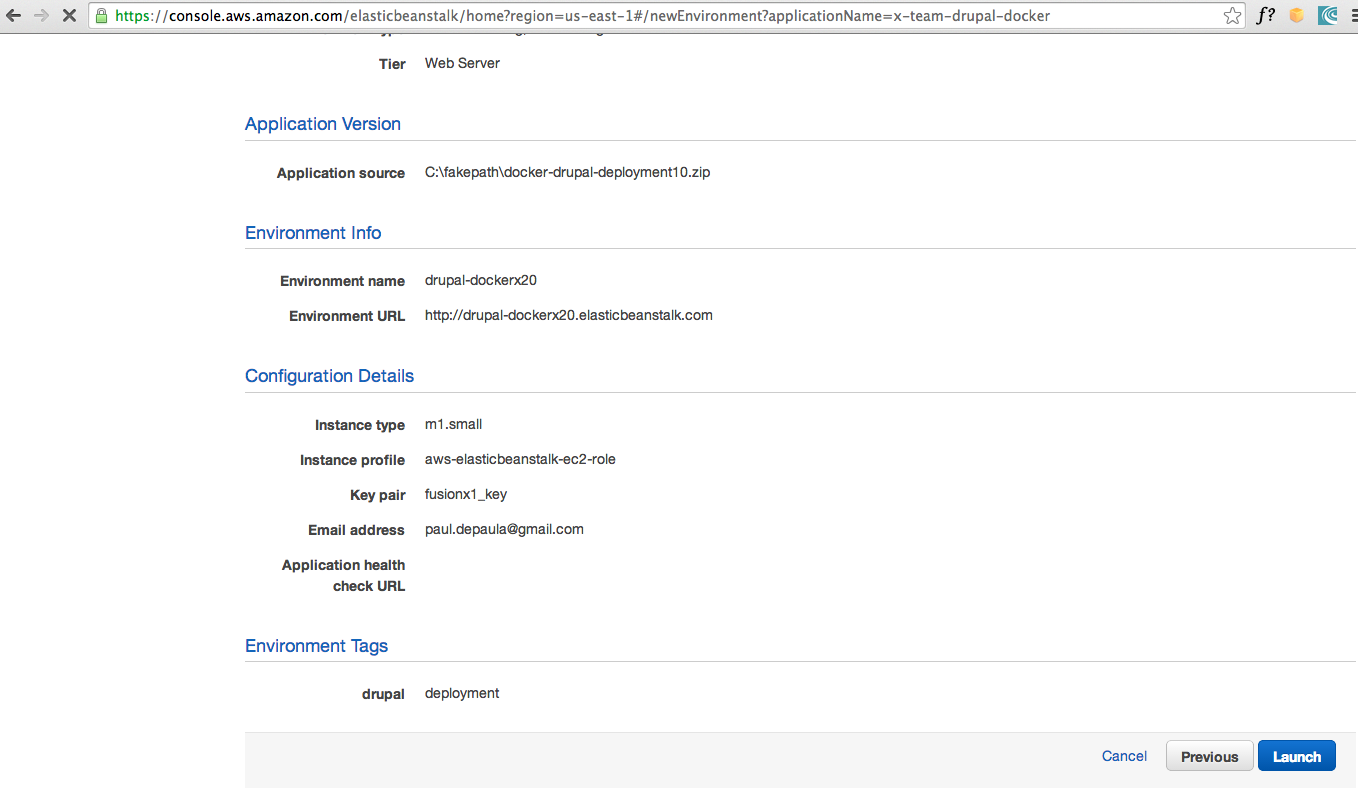Click the Web Server tier value
This screenshot has height=788, width=1358.
click(x=462, y=63)
